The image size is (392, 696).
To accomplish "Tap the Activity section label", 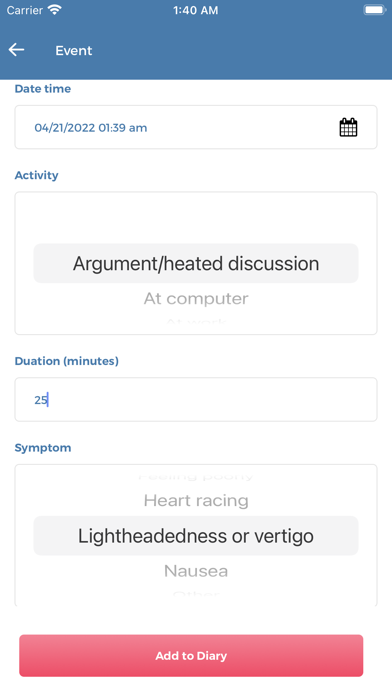I will [x=36, y=175].
